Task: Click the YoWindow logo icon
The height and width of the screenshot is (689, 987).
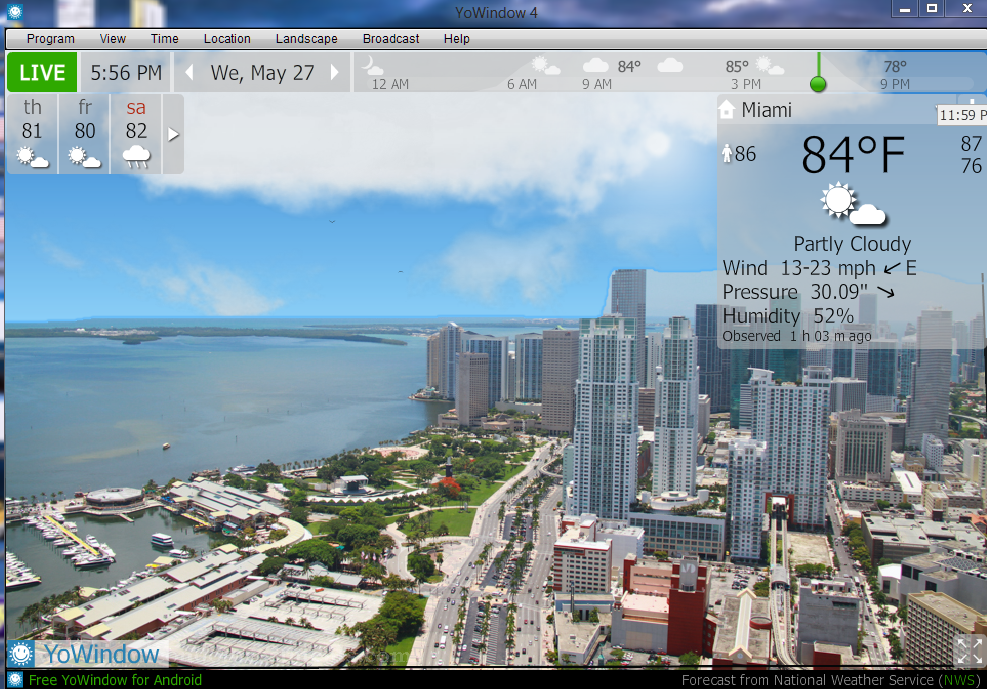Action: (20, 654)
